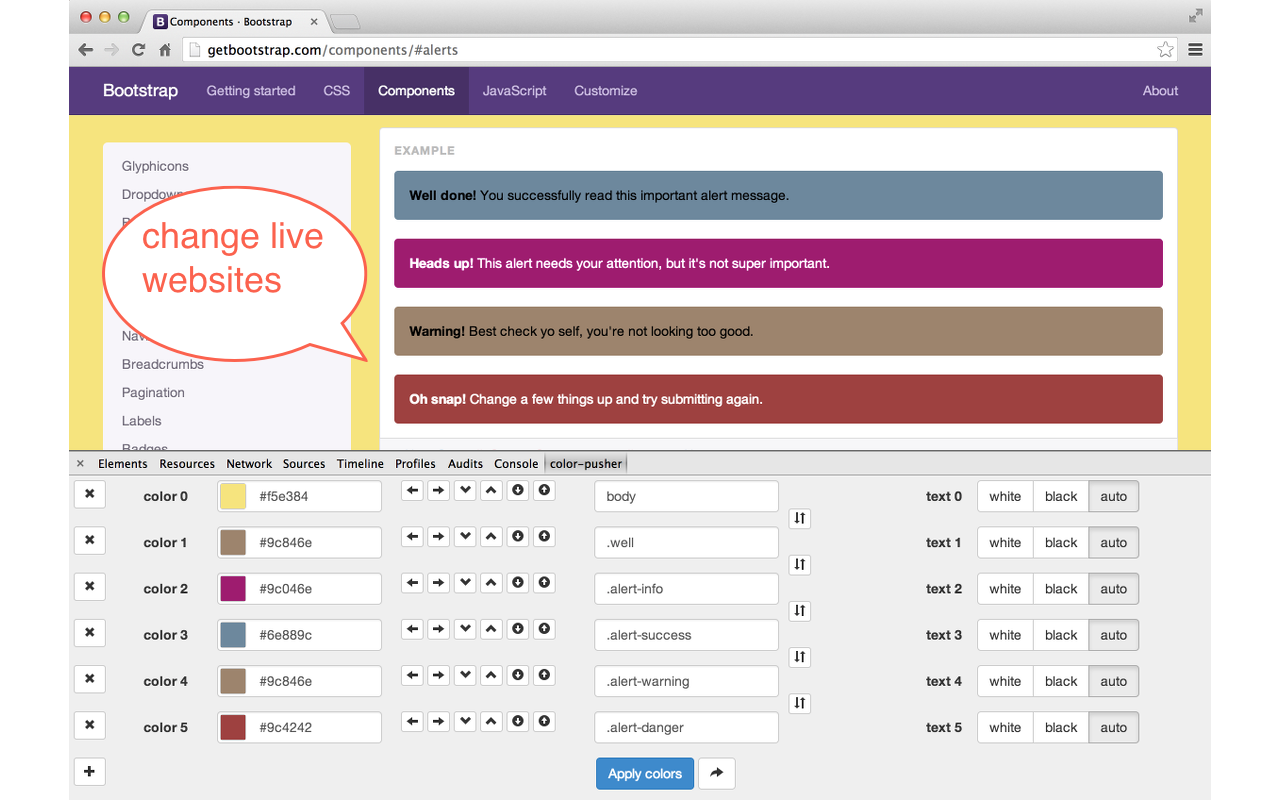
Task: Set text 2 to white
Action: tap(1005, 589)
